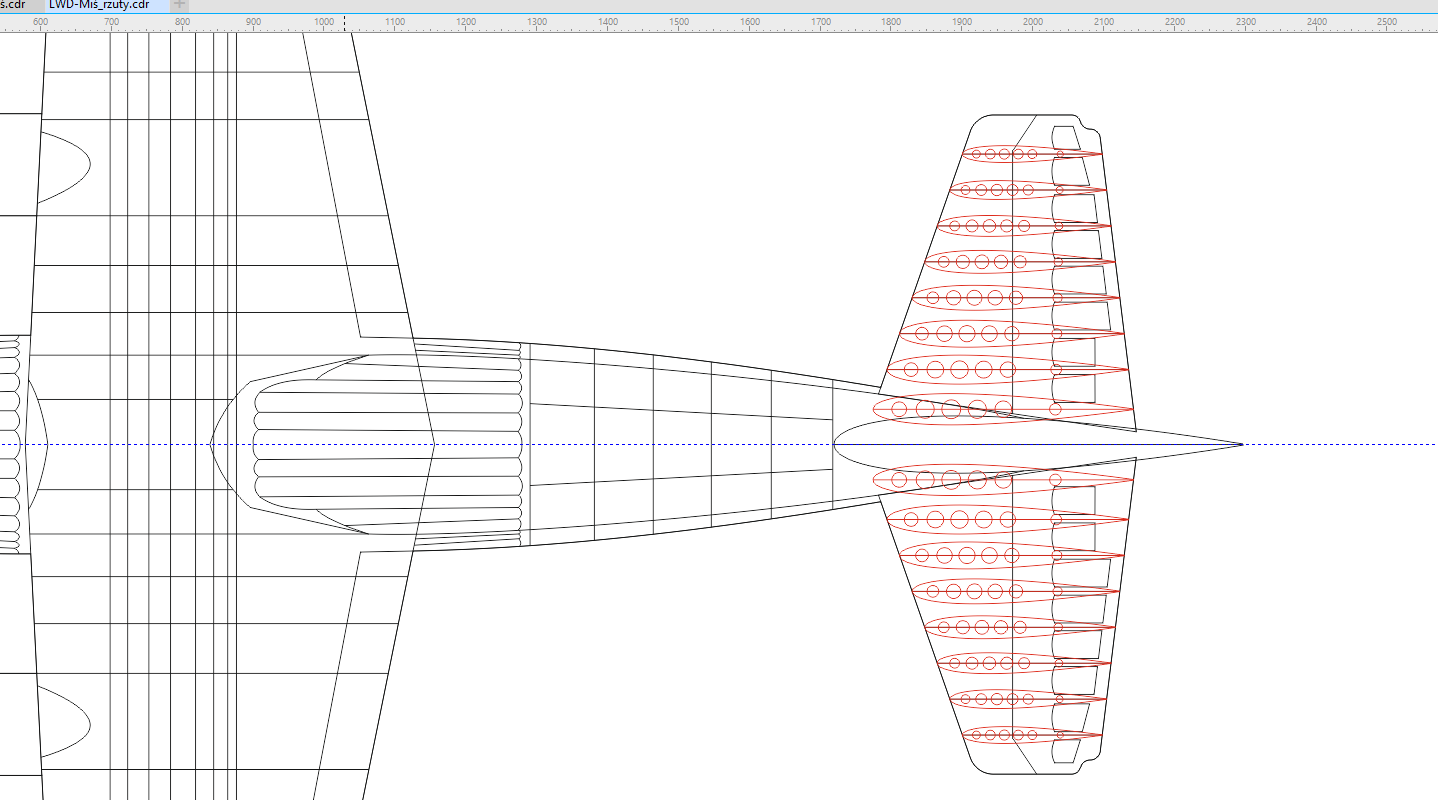This screenshot has width=1438, height=800.
Task: Select the bottommost red rib profile in lower stabilizer
Action: [x=1032, y=735]
